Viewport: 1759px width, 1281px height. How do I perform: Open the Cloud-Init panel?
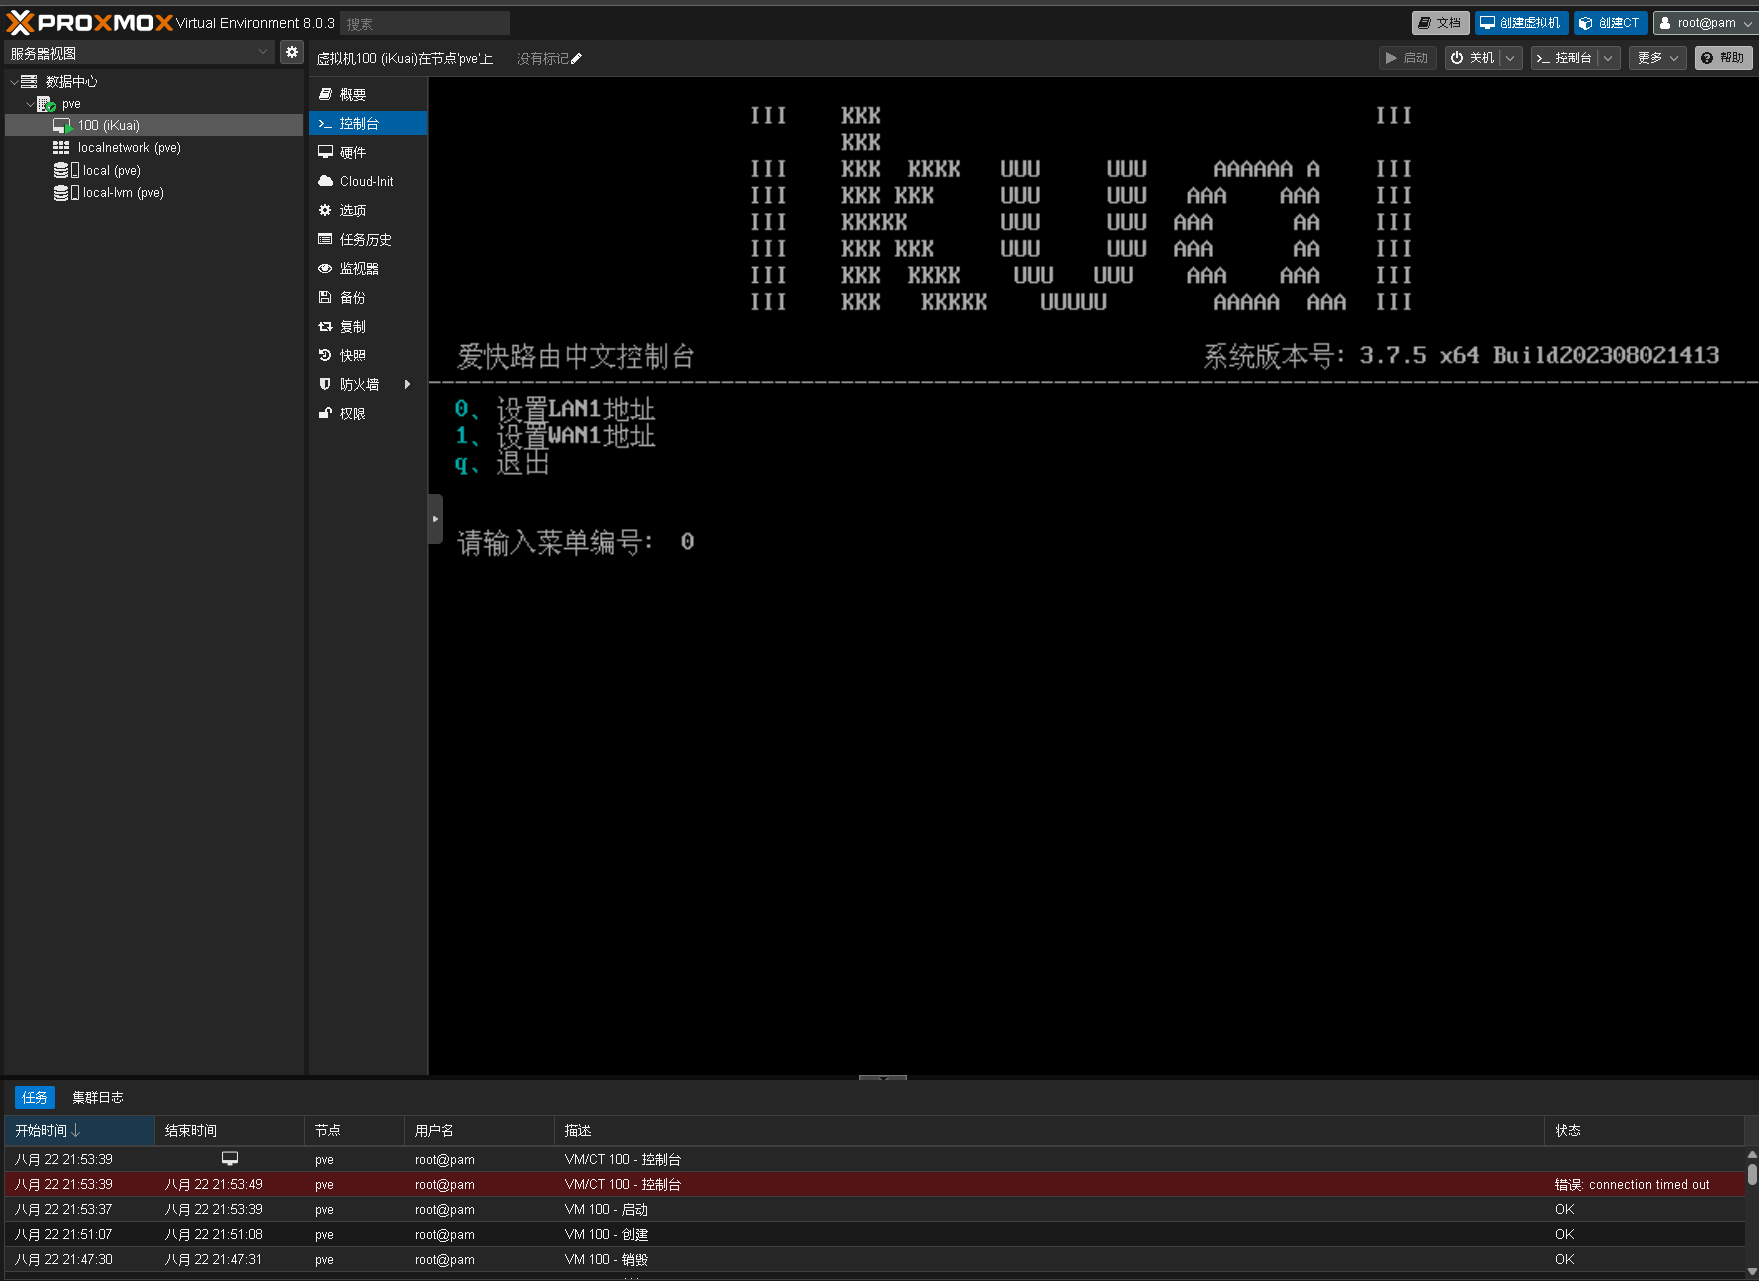tap(366, 181)
